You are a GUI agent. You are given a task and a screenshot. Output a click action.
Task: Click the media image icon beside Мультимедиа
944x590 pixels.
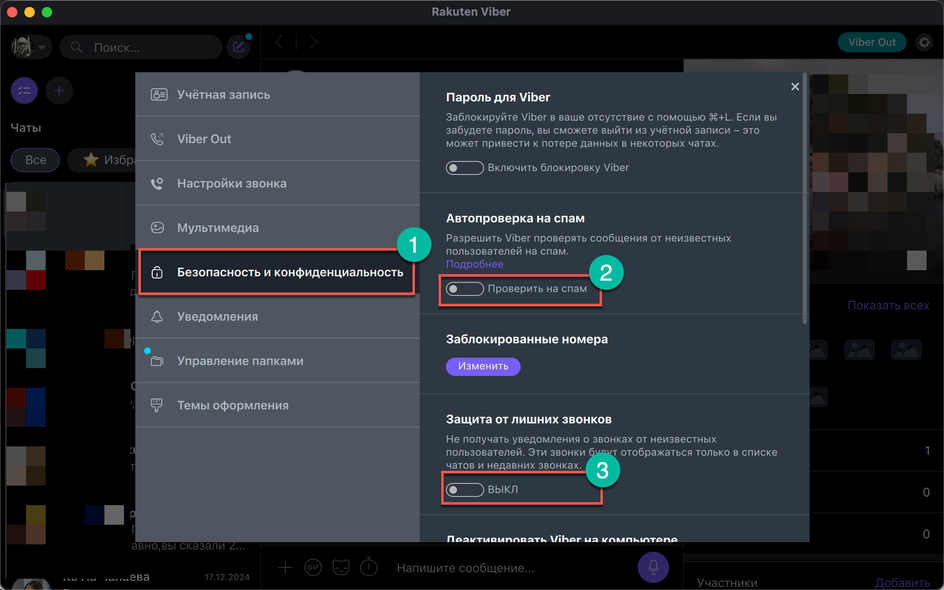point(157,228)
